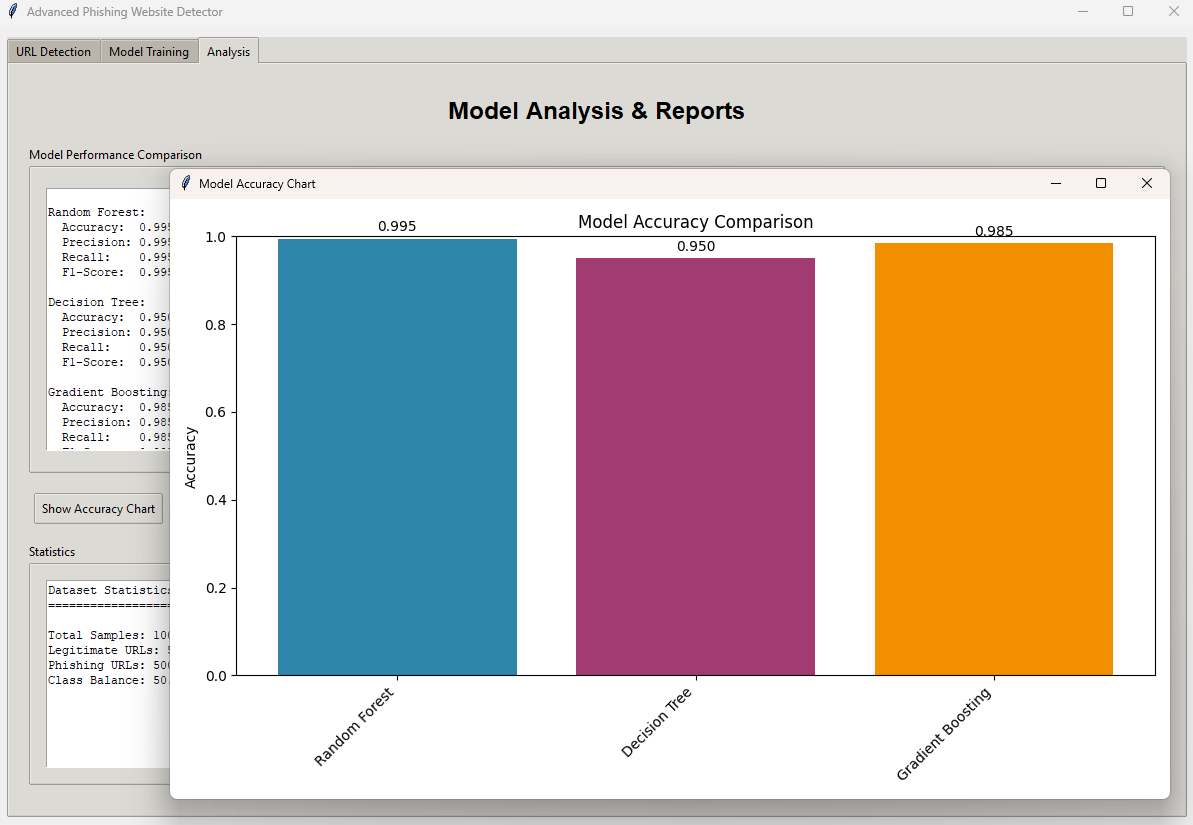Minimize the Model Accuracy Chart window
The height and width of the screenshot is (825, 1193).
tap(1055, 183)
